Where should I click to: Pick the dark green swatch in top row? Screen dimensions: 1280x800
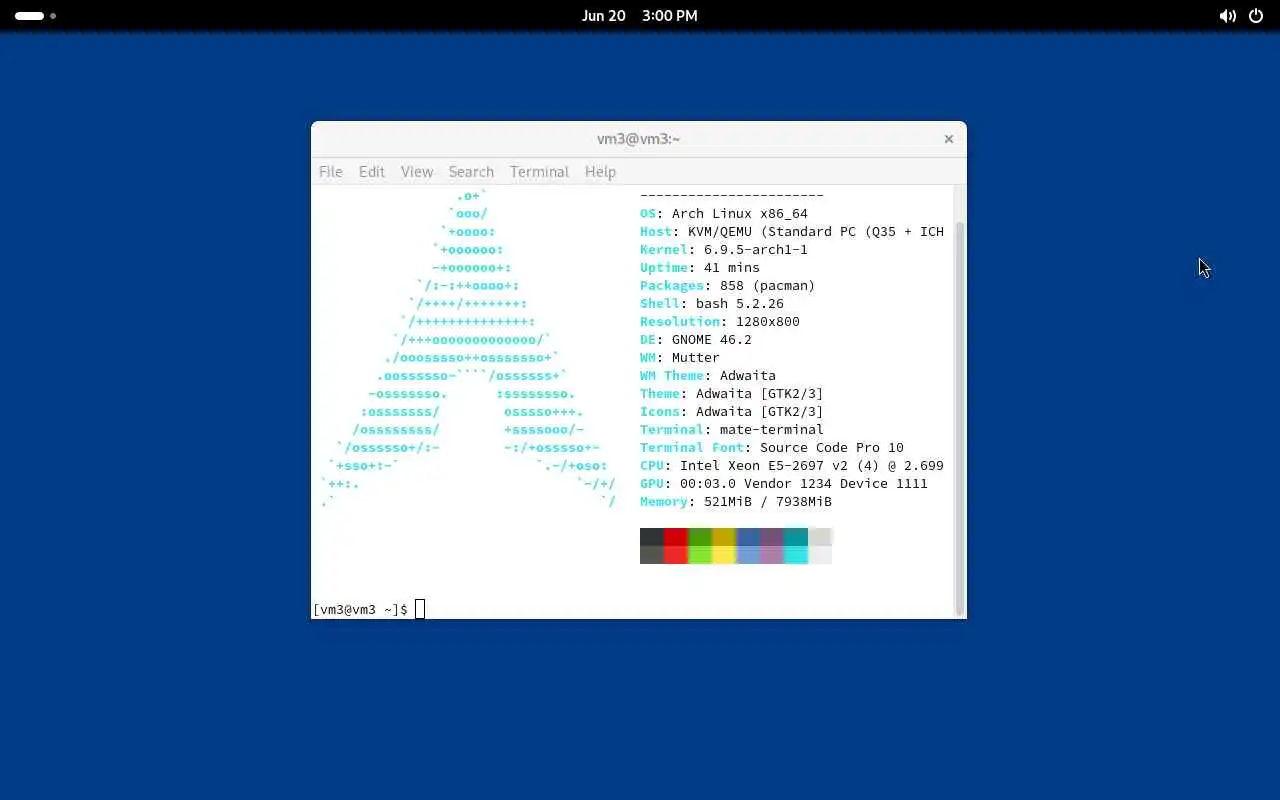700,537
